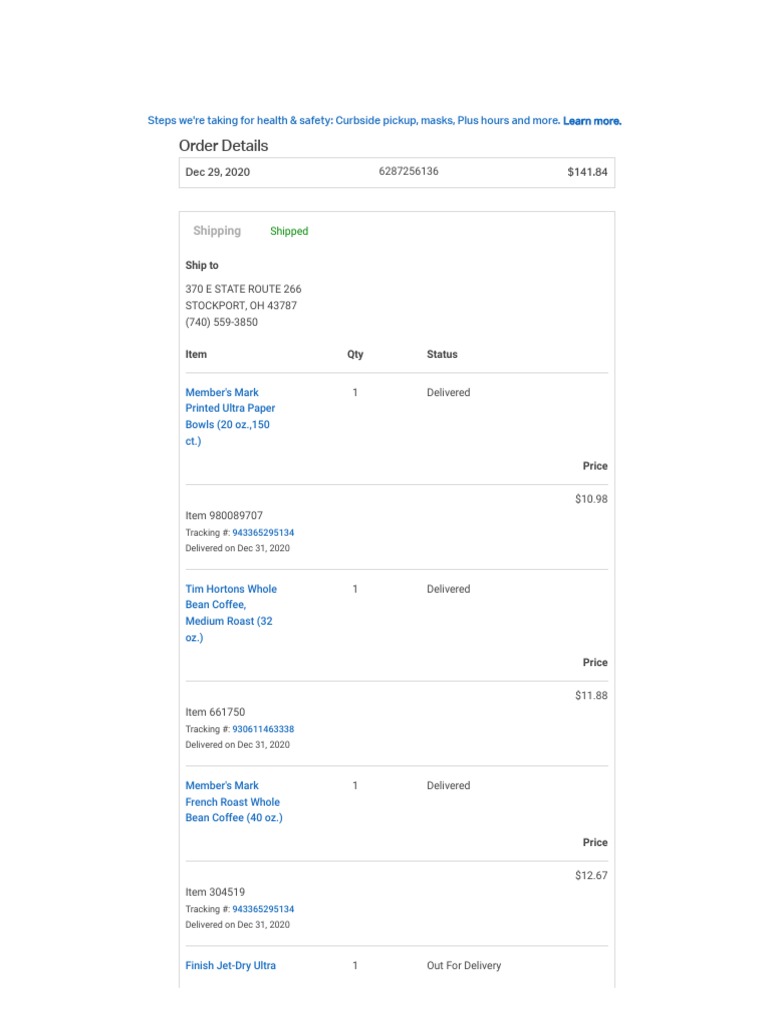Click the green Shipped status
Image resolution: width=768 pixels, height=1024 pixels.
[289, 231]
